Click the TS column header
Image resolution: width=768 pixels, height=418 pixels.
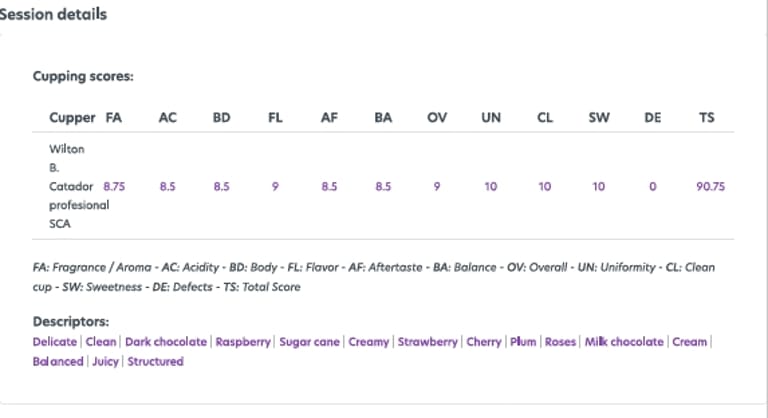coord(707,117)
